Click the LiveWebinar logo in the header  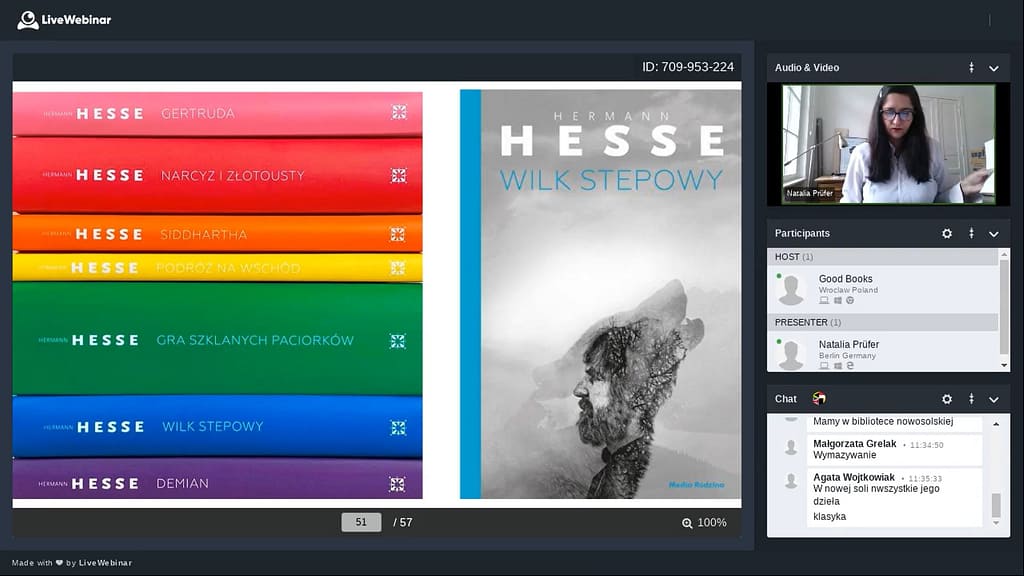(x=64, y=20)
